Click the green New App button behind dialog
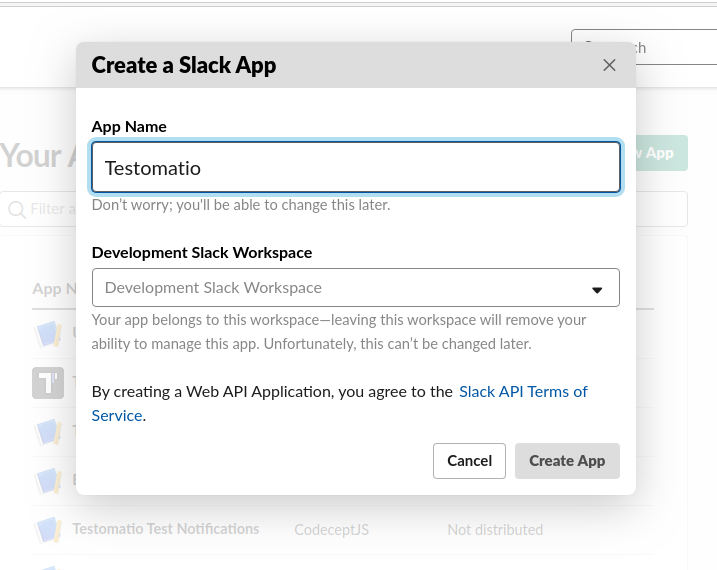 coord(662,153)
